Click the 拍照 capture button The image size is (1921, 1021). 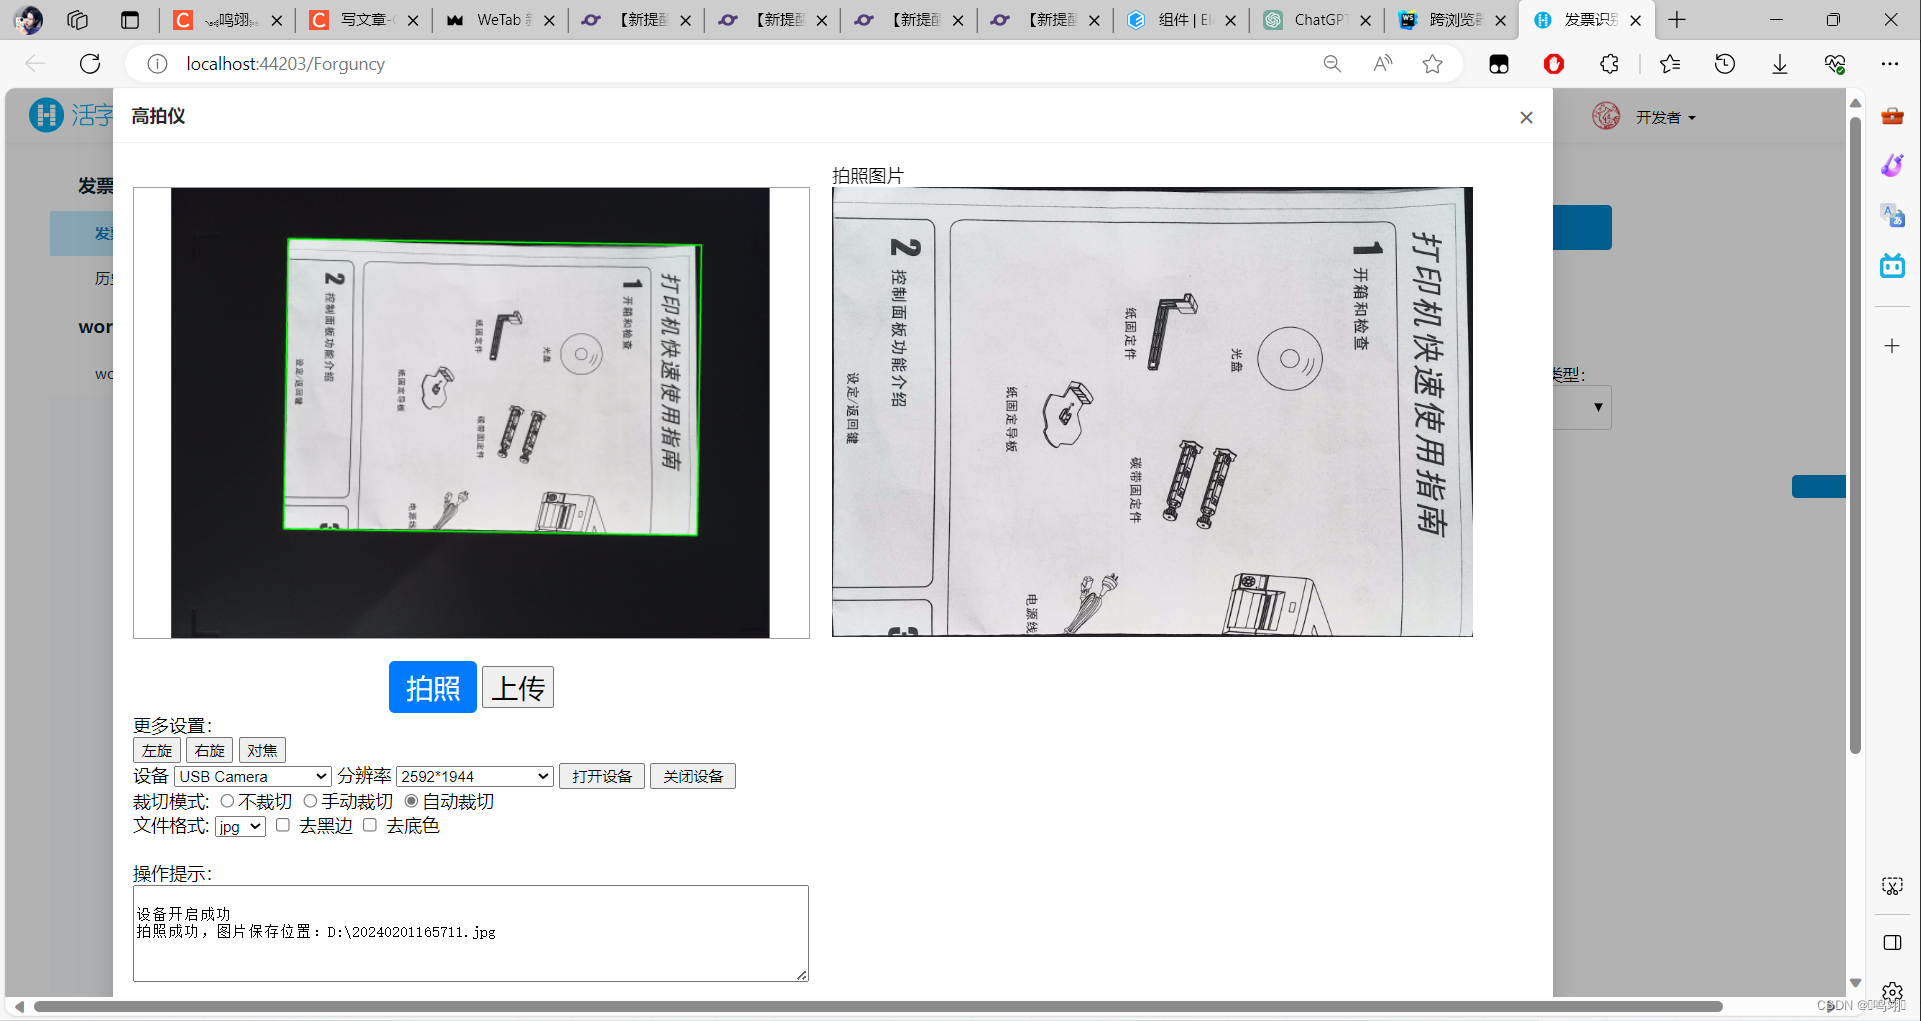[432, 687]
